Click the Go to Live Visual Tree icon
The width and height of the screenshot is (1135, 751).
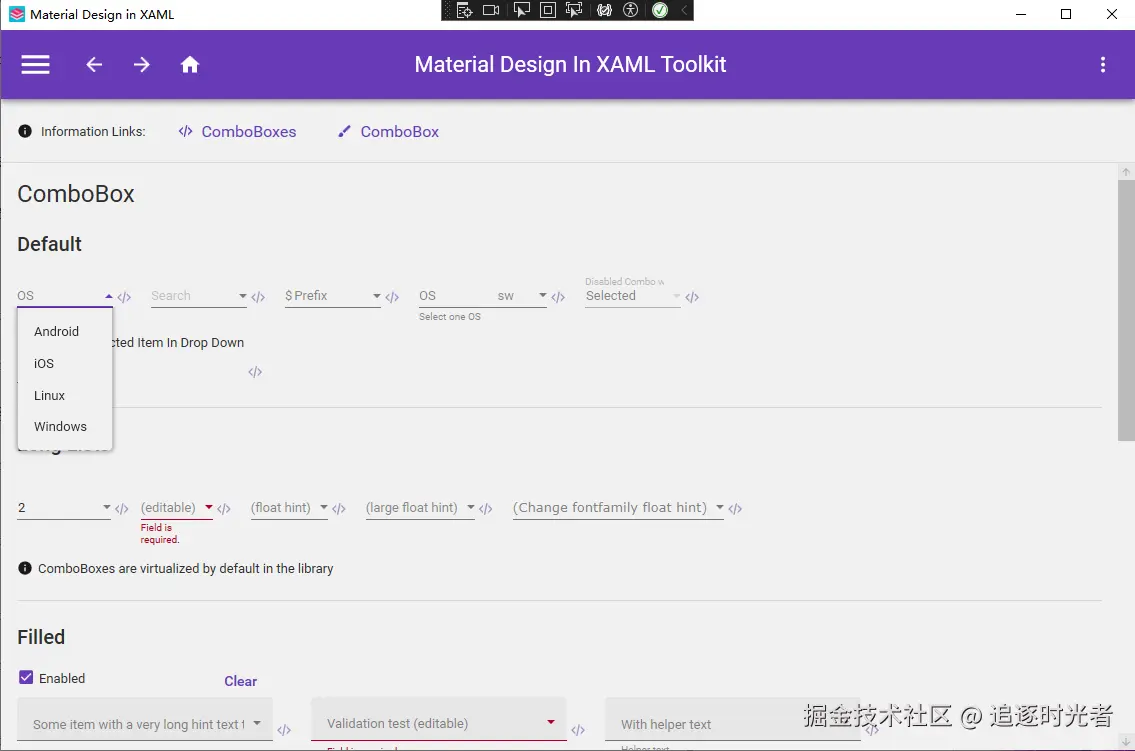[464, 10]
